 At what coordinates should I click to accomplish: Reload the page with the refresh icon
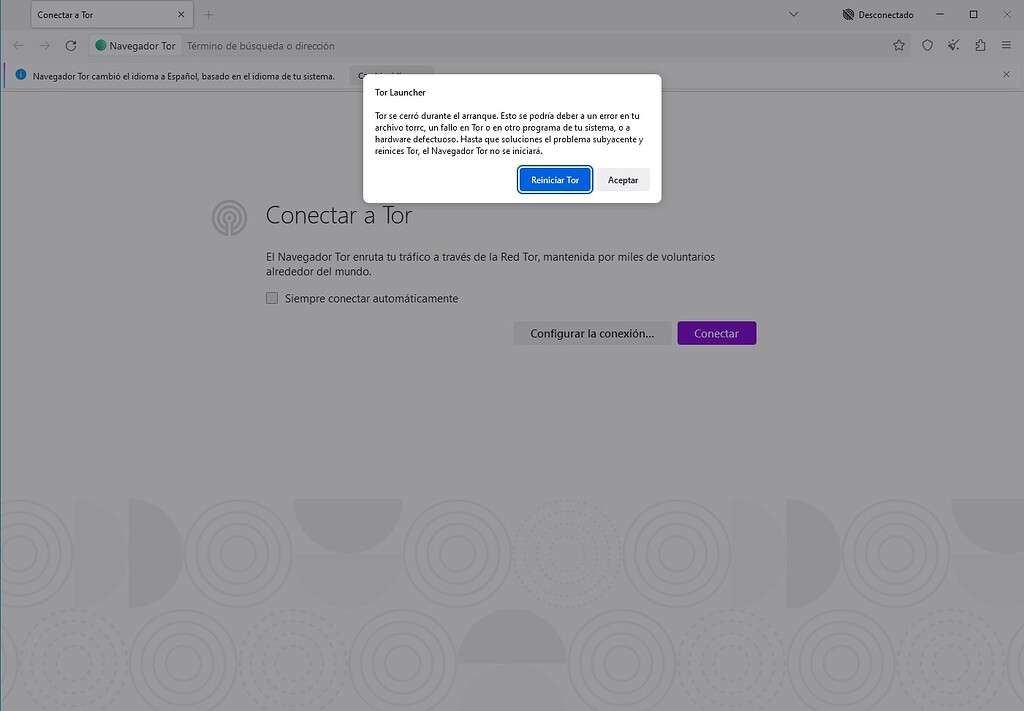[x=71, y=46]
